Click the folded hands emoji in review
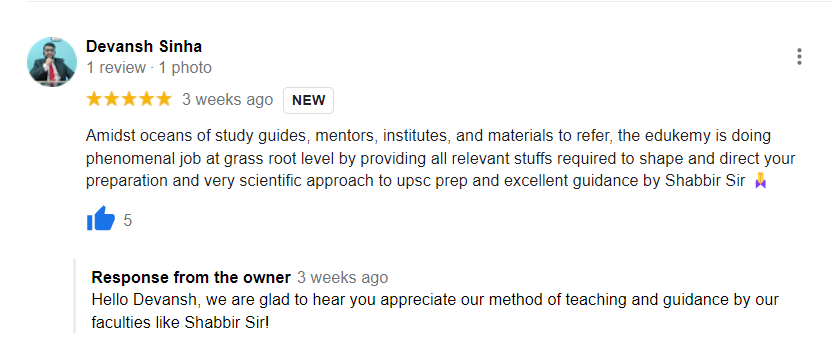The width and height of the screenshot is (832, 362). (760, 182)
